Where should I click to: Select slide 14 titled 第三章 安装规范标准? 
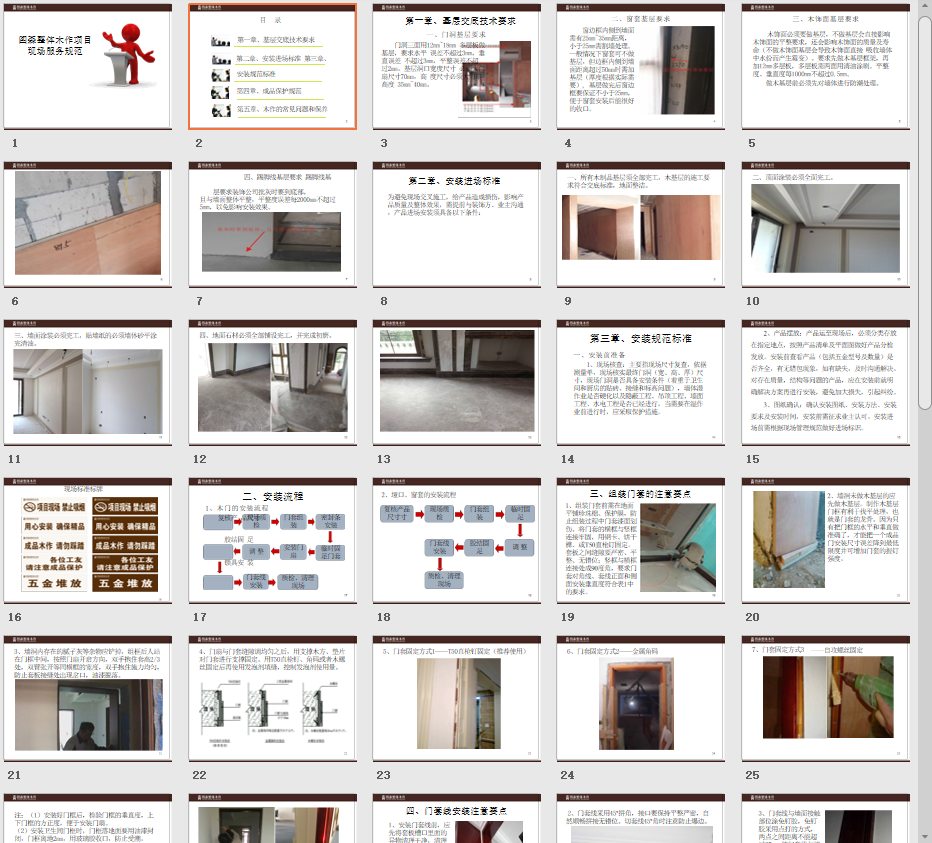[640, 382]
